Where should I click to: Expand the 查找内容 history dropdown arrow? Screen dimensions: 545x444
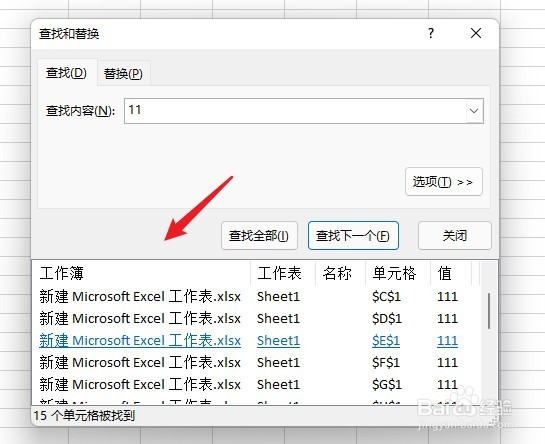(474, 111)
